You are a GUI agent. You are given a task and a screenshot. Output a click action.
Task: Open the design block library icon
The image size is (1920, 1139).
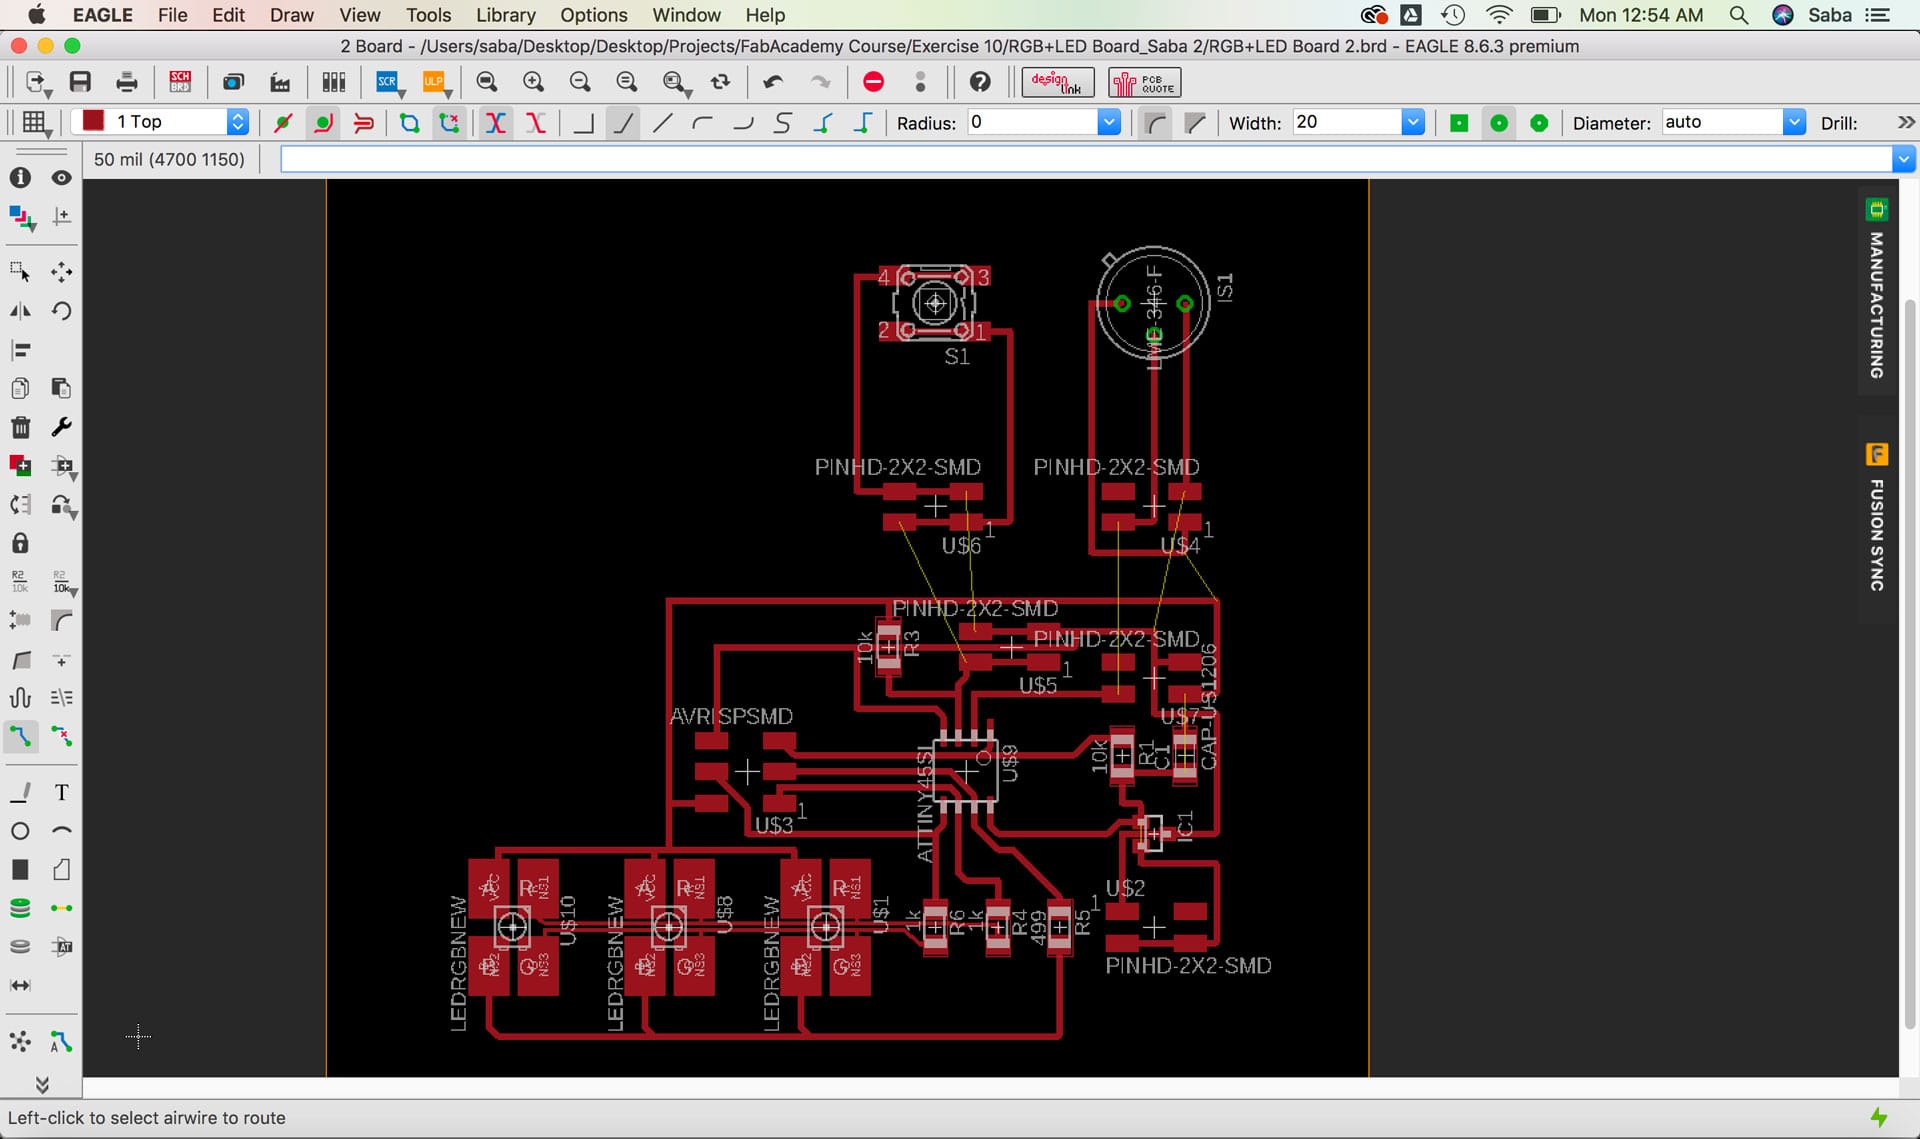pyautogui.click(x=333, y=82)
